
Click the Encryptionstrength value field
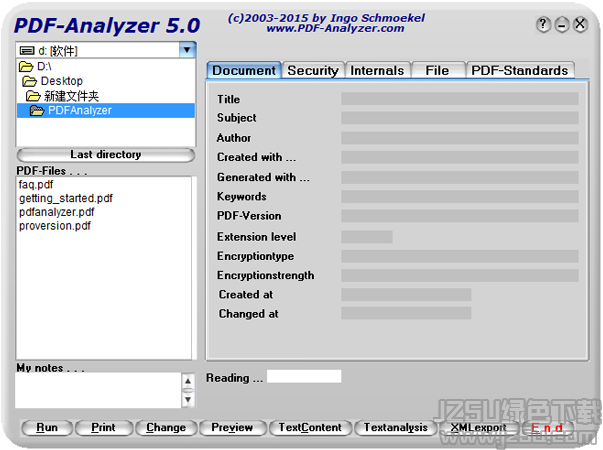[460, 275]
